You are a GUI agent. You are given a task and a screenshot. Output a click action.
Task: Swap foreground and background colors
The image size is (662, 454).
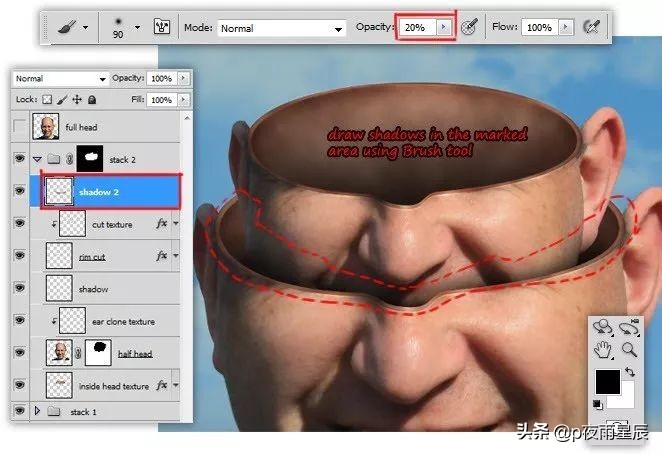click(x=629, y=372)
